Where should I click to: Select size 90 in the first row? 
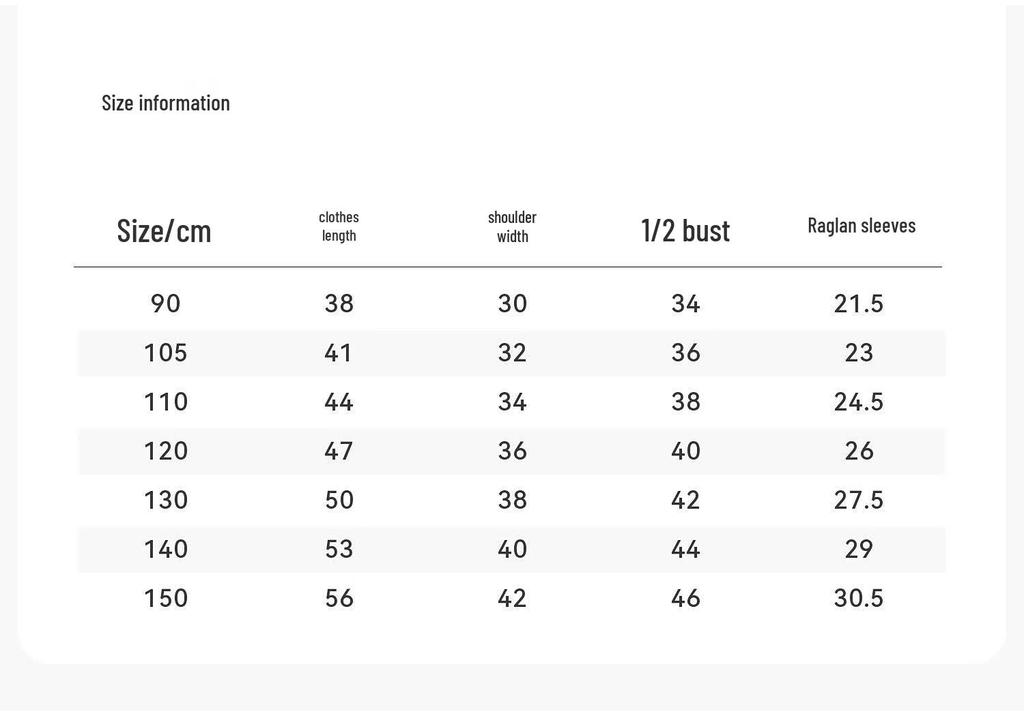[165, 304]
